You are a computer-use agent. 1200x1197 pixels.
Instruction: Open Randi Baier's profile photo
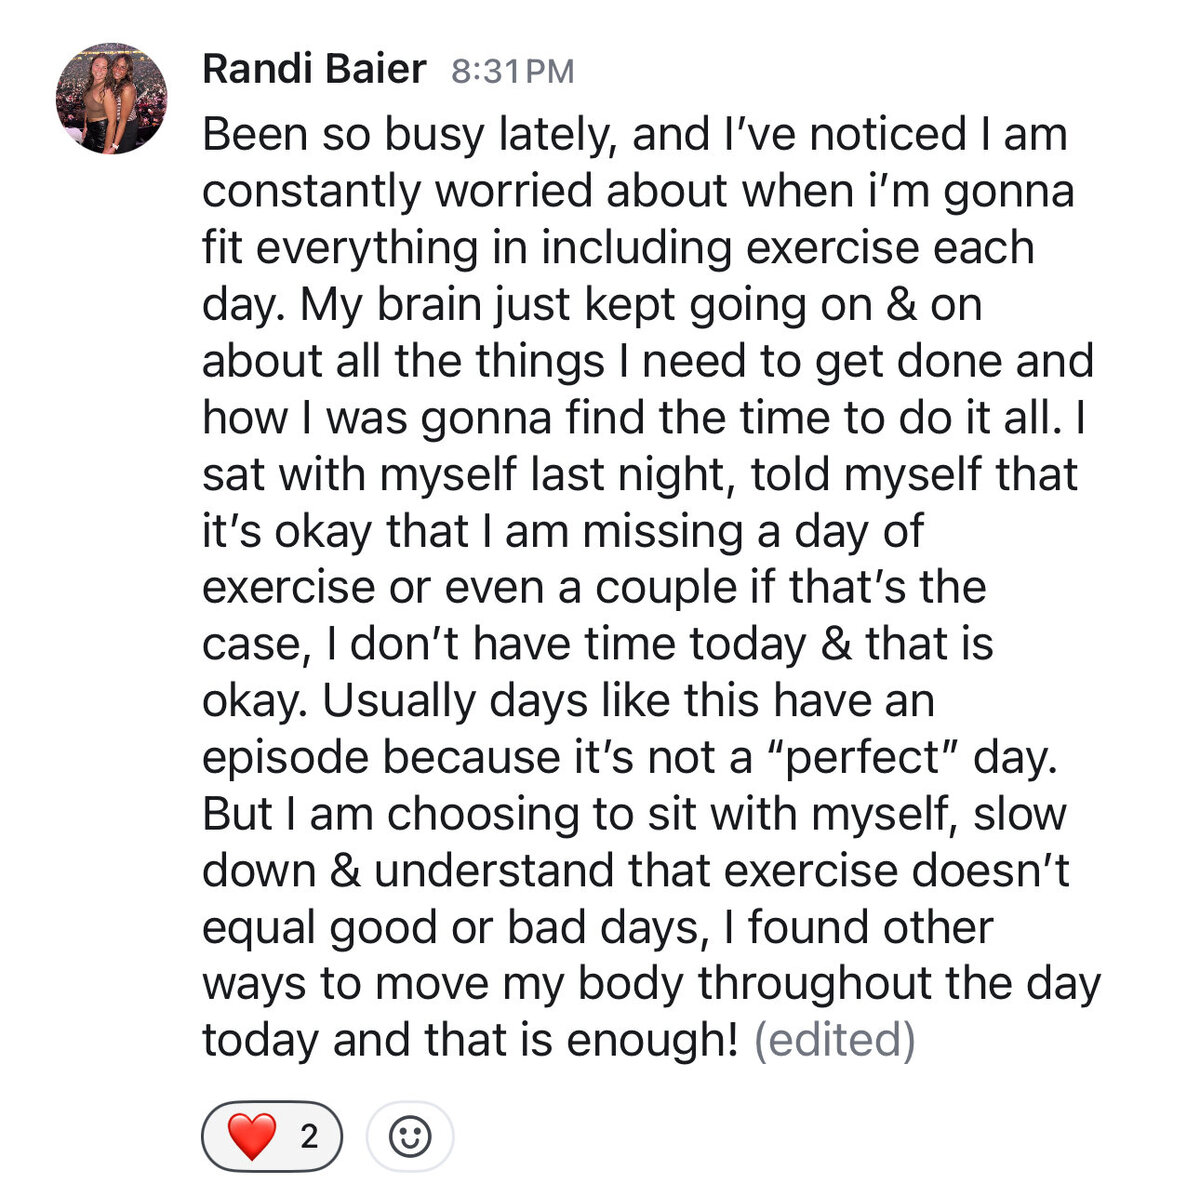[x=111, y=99]
